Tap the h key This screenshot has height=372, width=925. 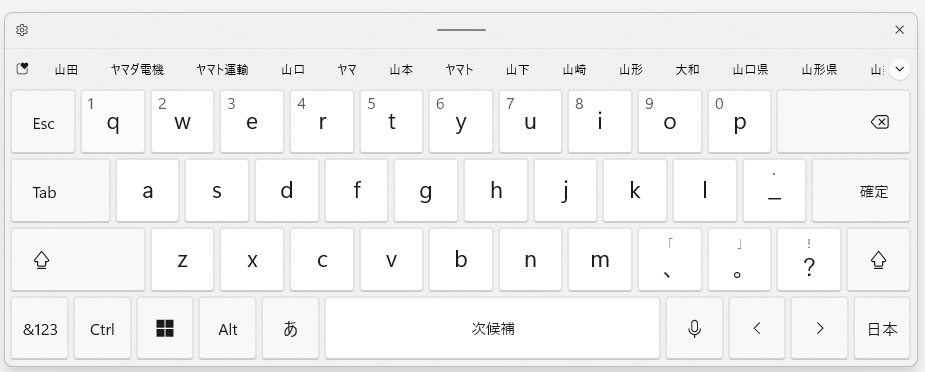coord(496,190)
